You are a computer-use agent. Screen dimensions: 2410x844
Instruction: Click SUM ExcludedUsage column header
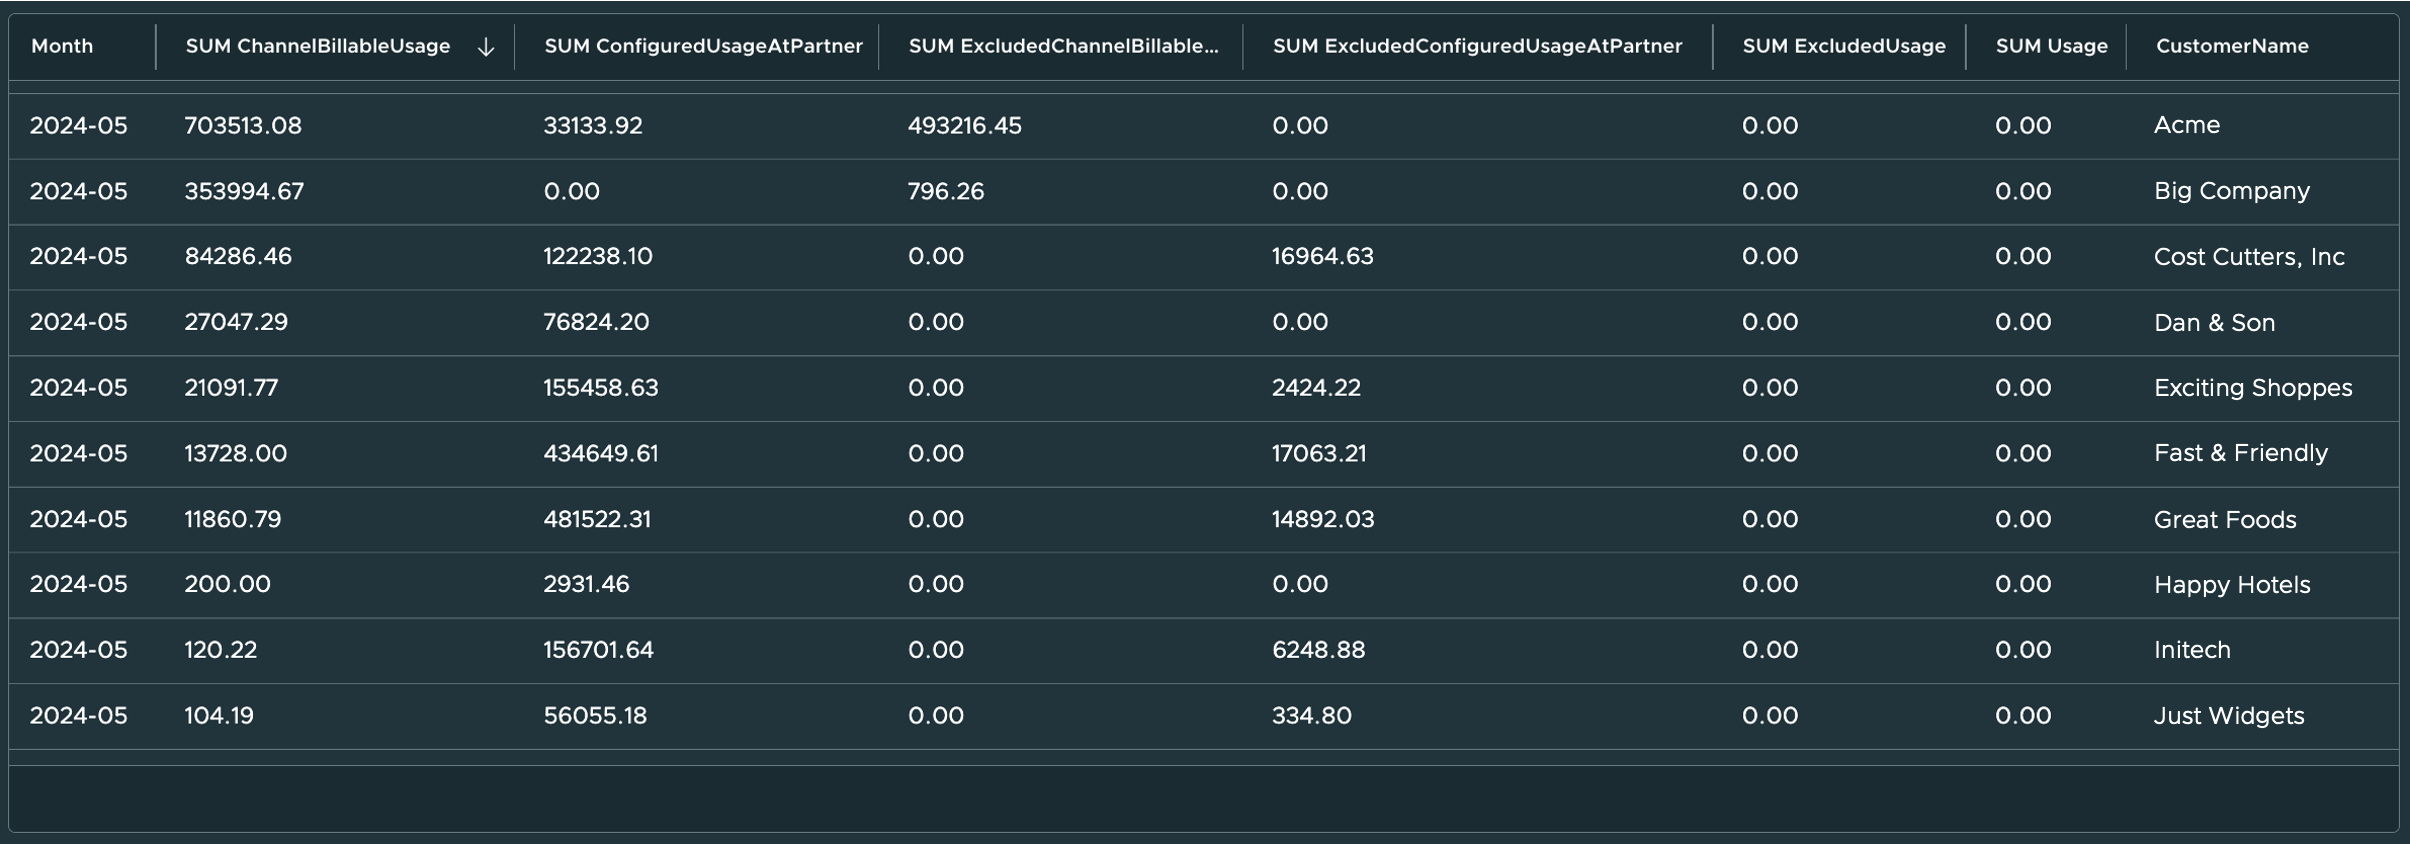1844,46
